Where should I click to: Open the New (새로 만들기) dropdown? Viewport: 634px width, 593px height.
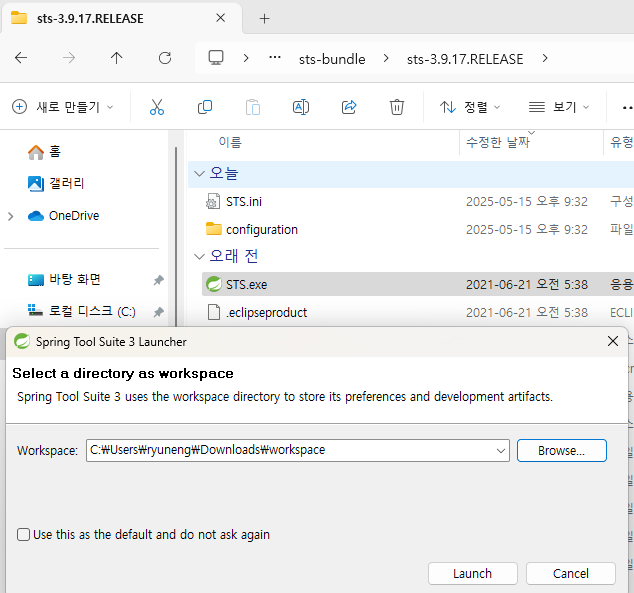[x=63, y=107]
